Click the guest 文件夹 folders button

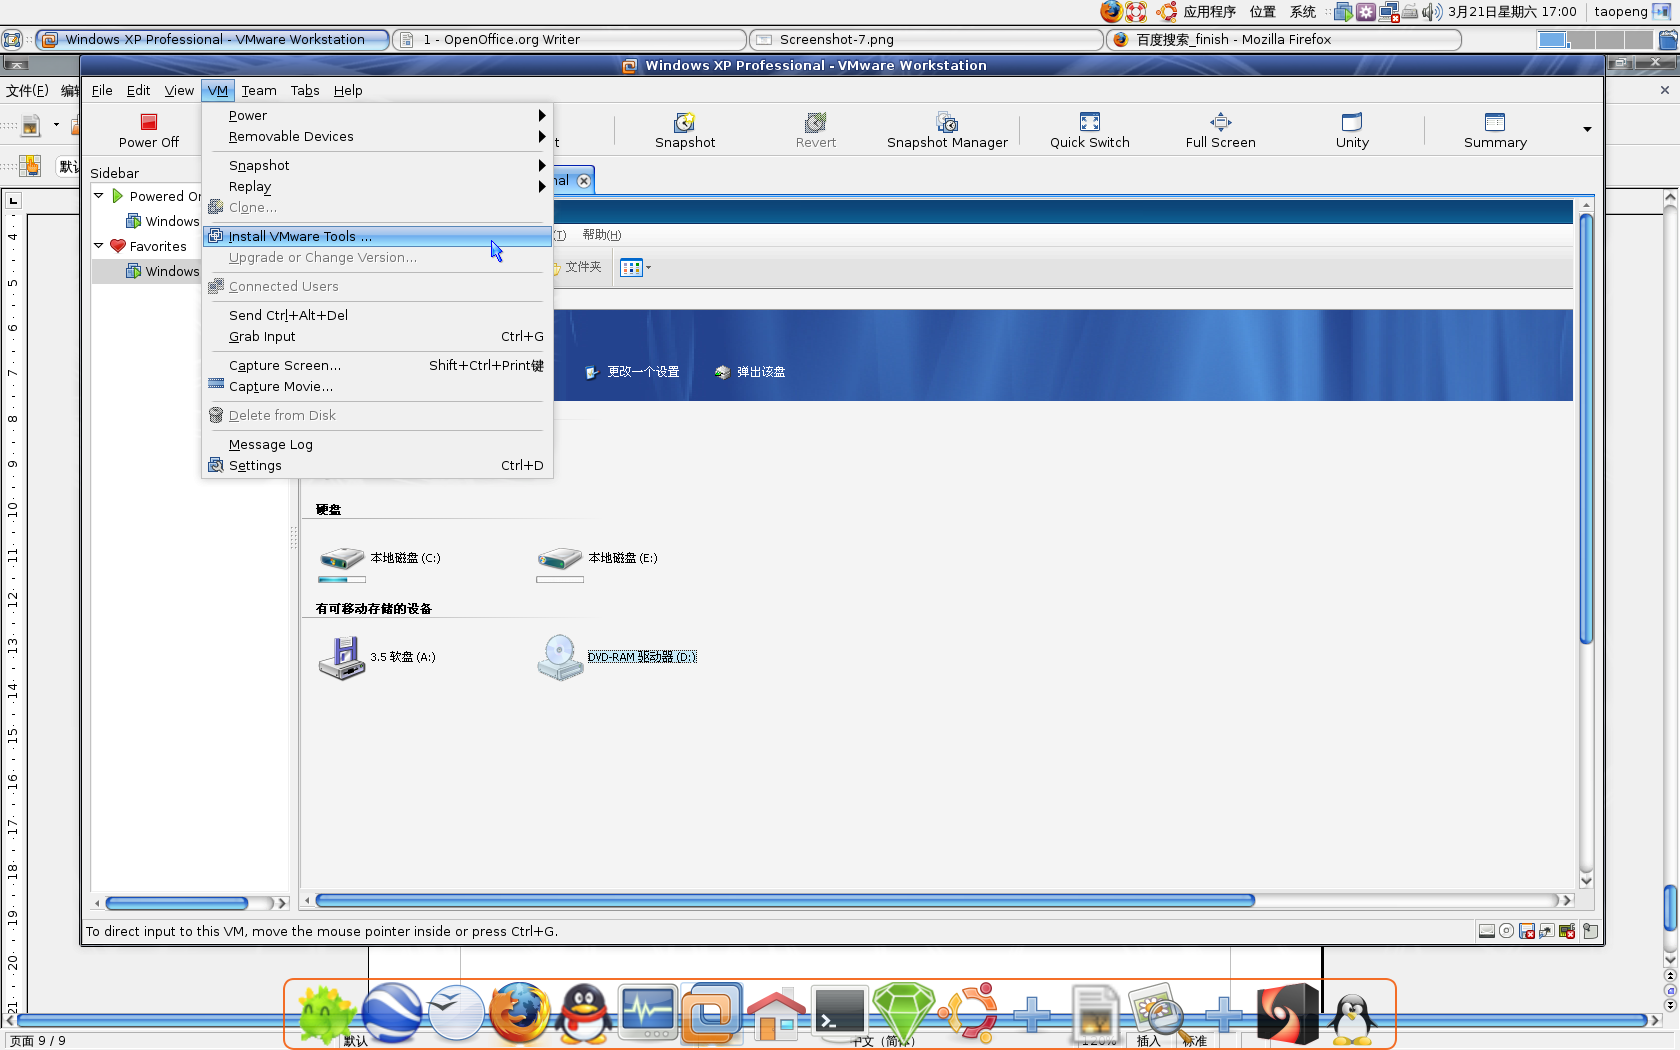click(x=576, y=267)
